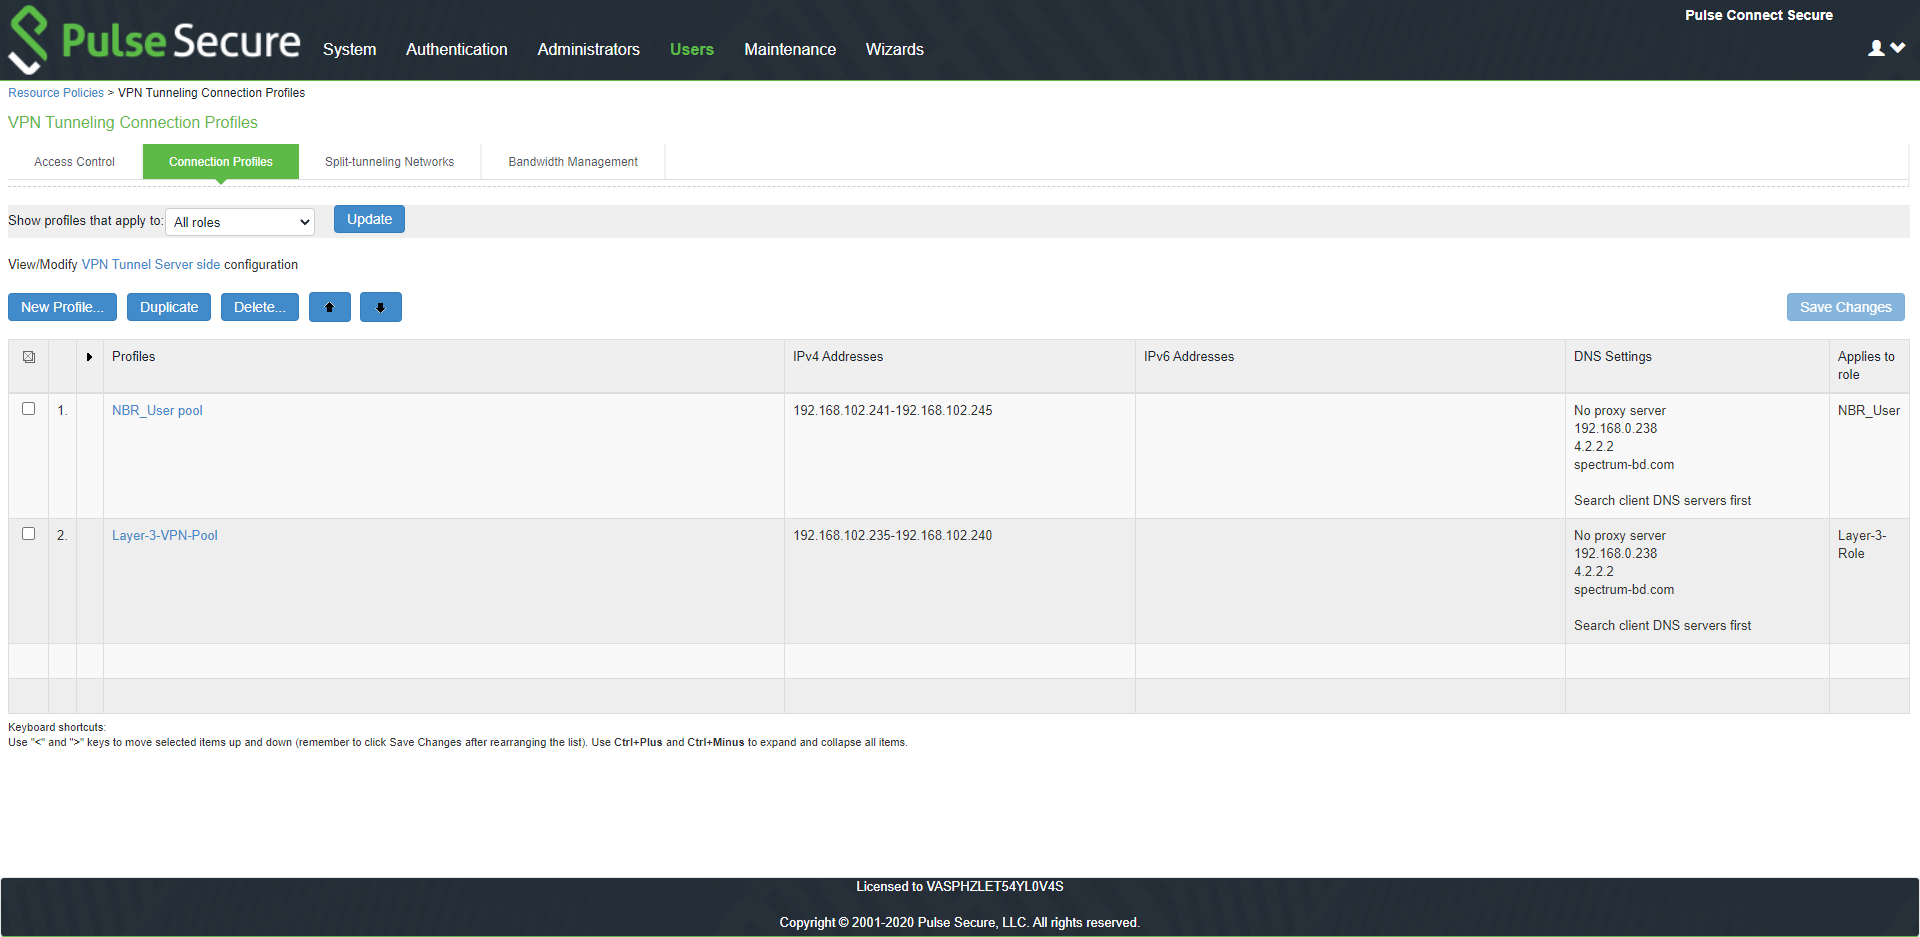Check the Layer-3-VPN-Pool row checkbox
Screen dimensions: 1920x937
pyautogui.click(x=29, y=534)
